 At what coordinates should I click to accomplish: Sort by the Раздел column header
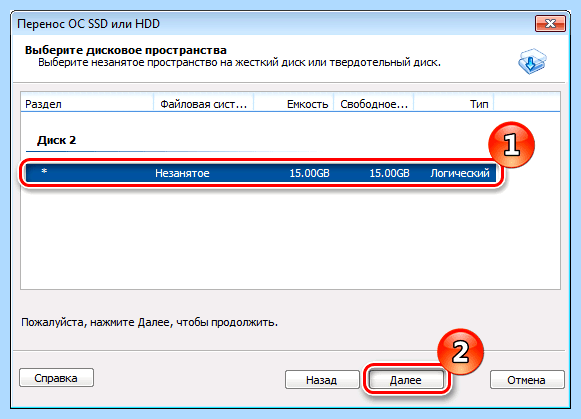point(87,104)
